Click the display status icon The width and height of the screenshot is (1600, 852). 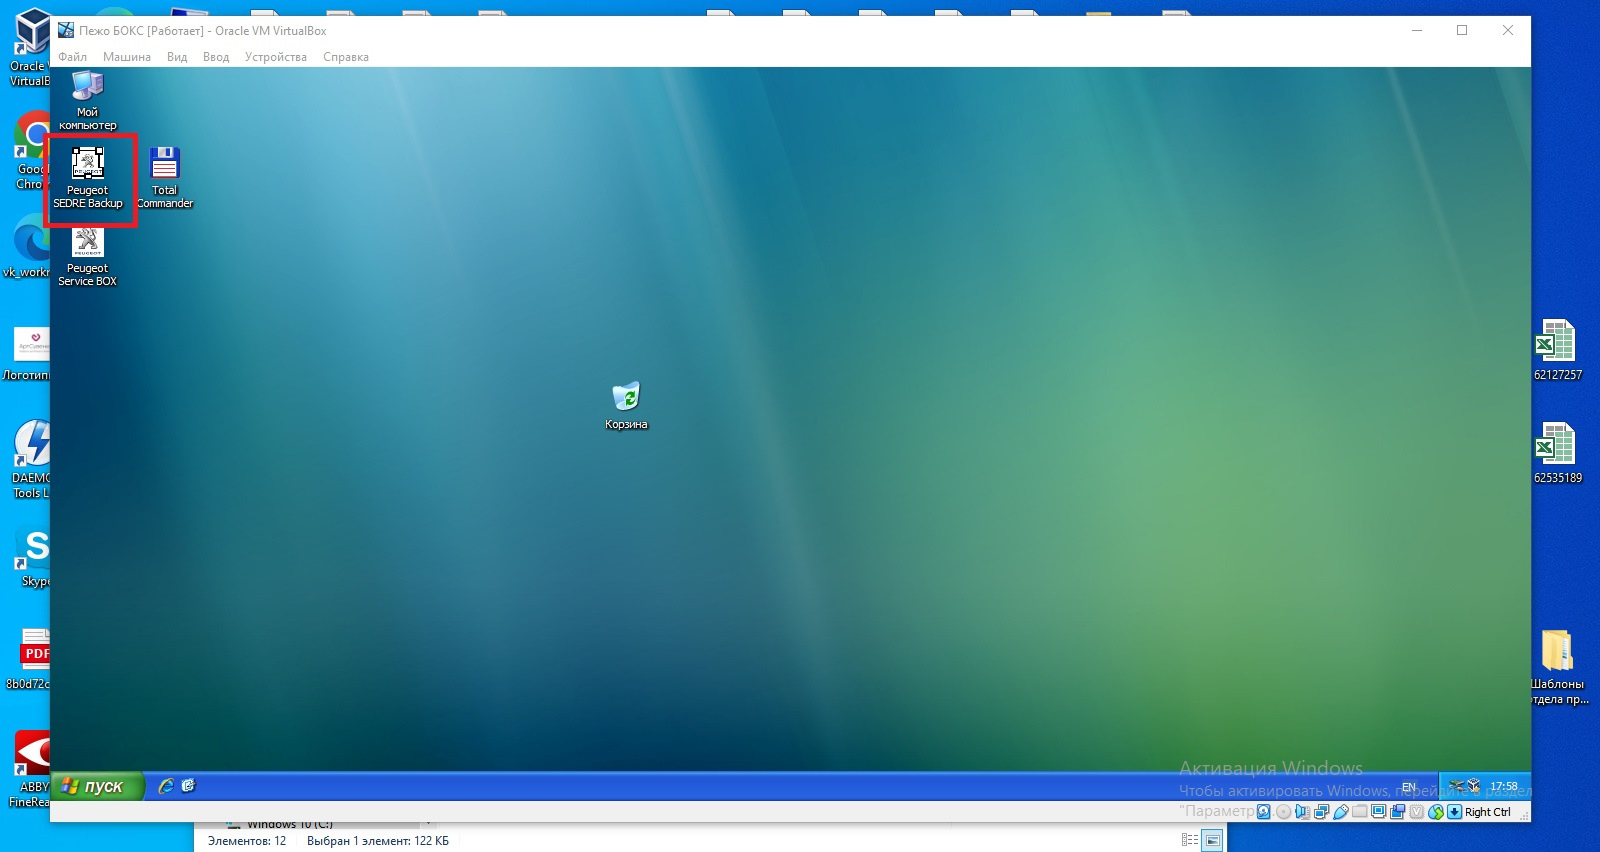[1379, 812]
